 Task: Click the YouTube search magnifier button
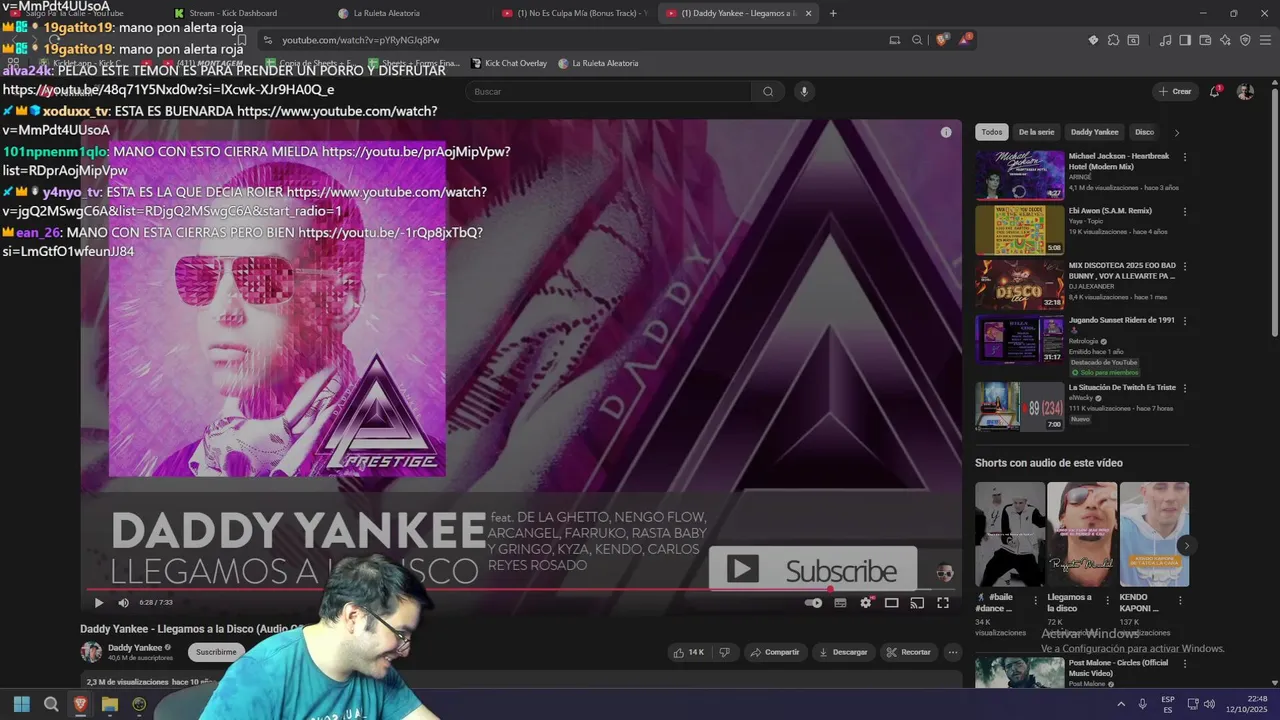pos(768,92)
